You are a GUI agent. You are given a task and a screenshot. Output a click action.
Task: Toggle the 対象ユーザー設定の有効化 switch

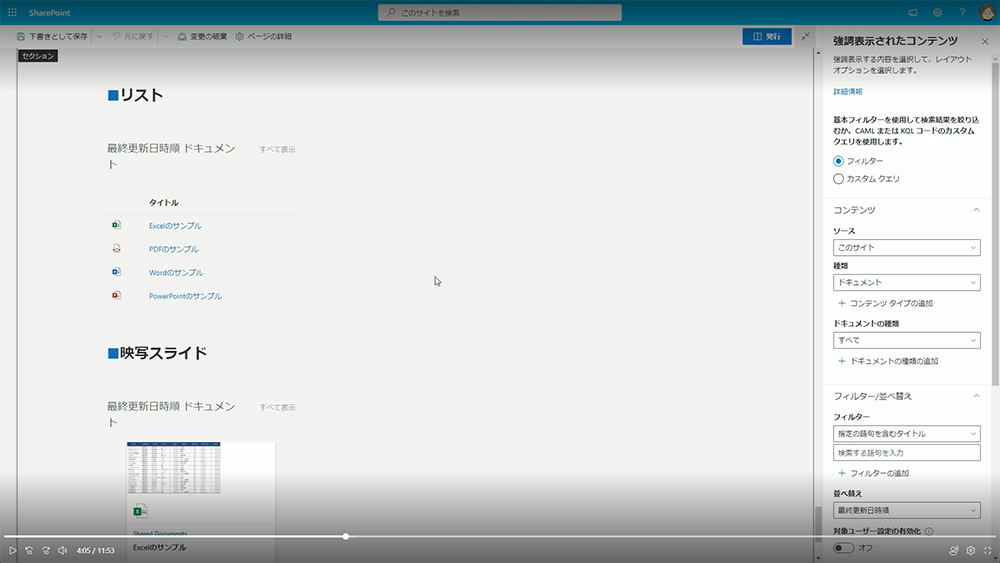pyautogui.click(x=843, y=548)
